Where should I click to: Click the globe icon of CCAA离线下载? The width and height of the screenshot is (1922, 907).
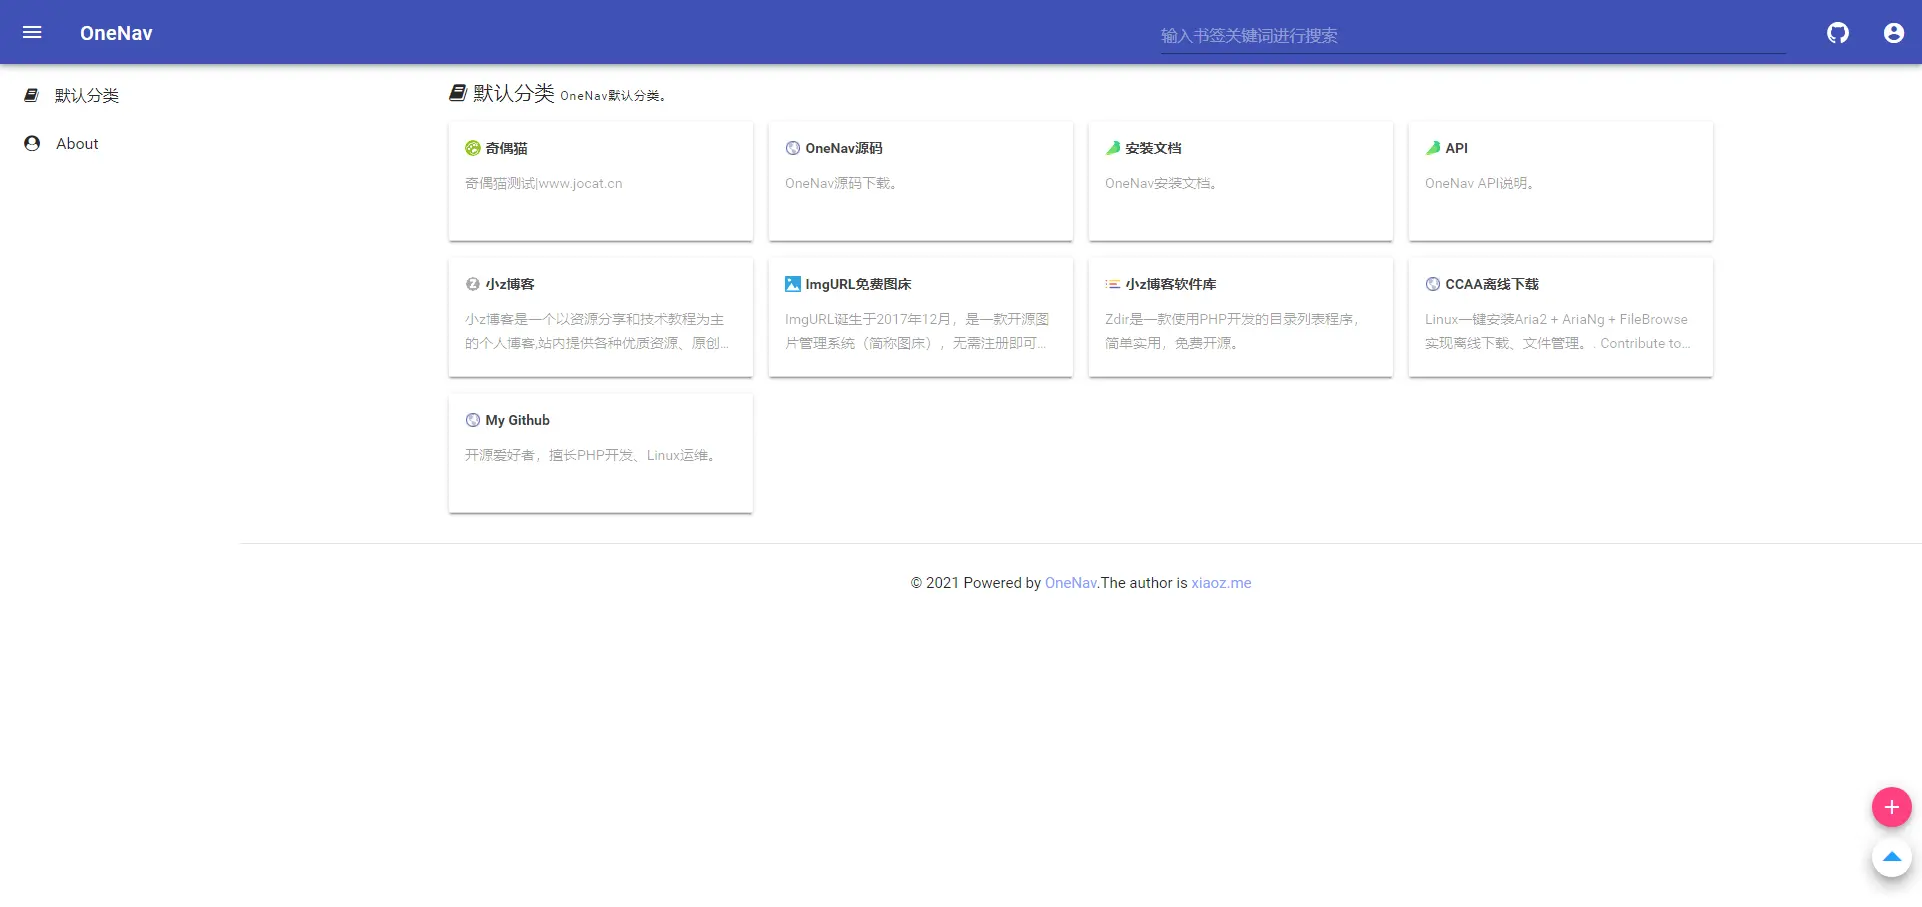coord(1433,284)
